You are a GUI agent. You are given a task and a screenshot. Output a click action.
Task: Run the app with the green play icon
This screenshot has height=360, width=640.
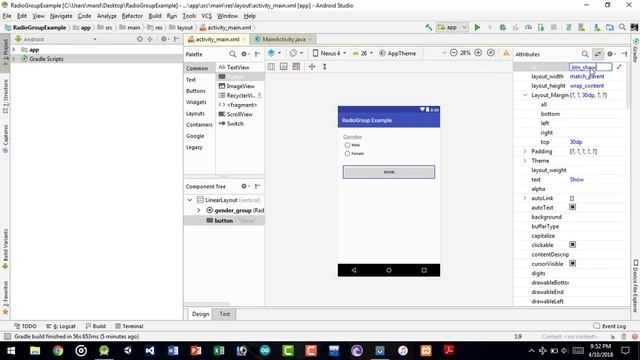(x=477, y=27)
